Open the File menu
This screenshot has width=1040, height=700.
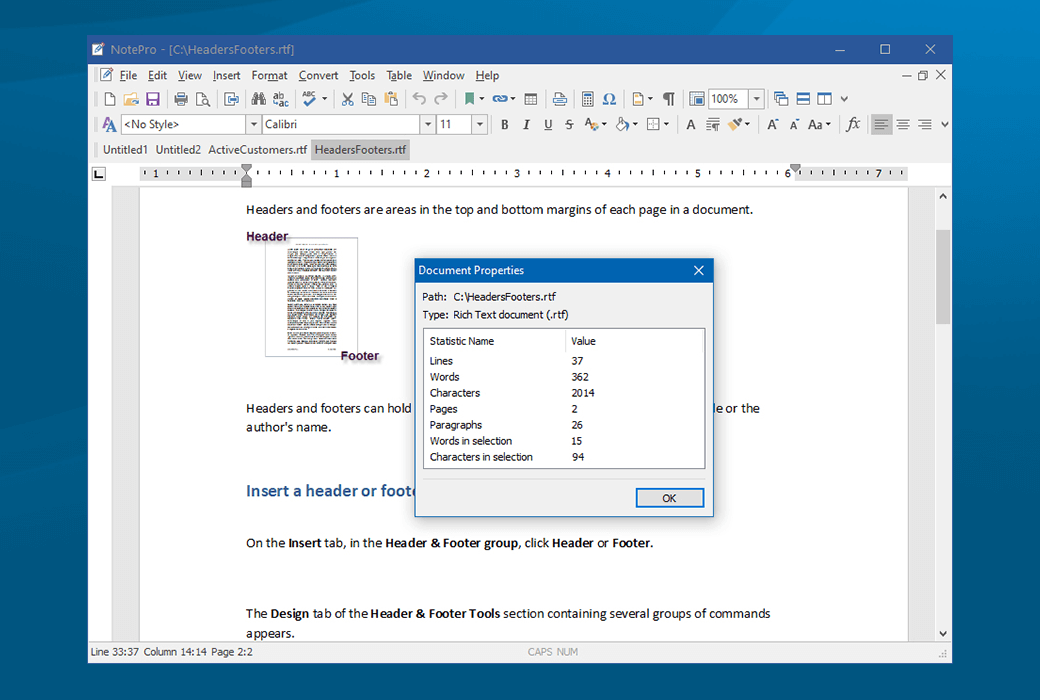pyautogui.click(x=128, y=76)
